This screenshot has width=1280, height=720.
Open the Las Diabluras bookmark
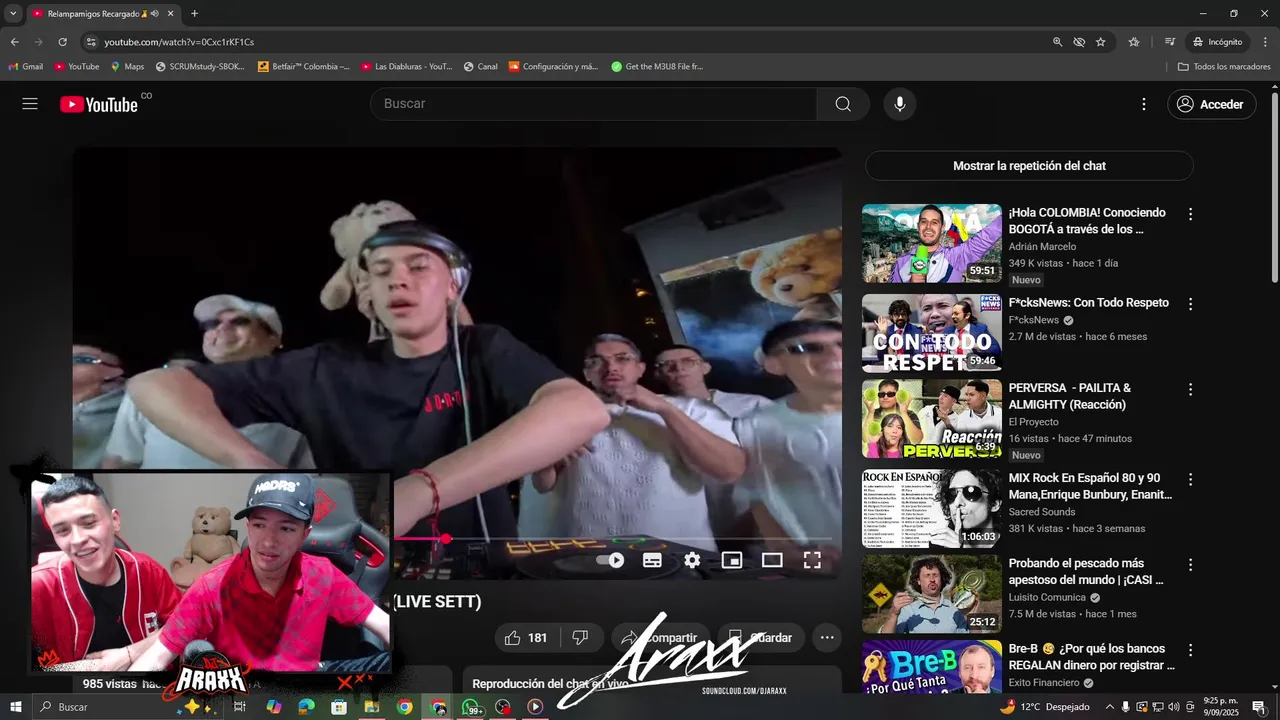tap(407, 67)
